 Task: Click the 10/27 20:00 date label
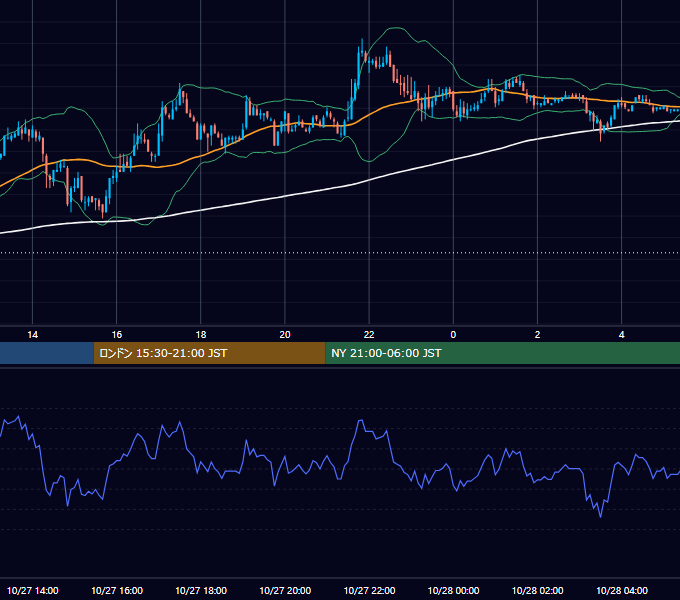click(x=285, y=591)
